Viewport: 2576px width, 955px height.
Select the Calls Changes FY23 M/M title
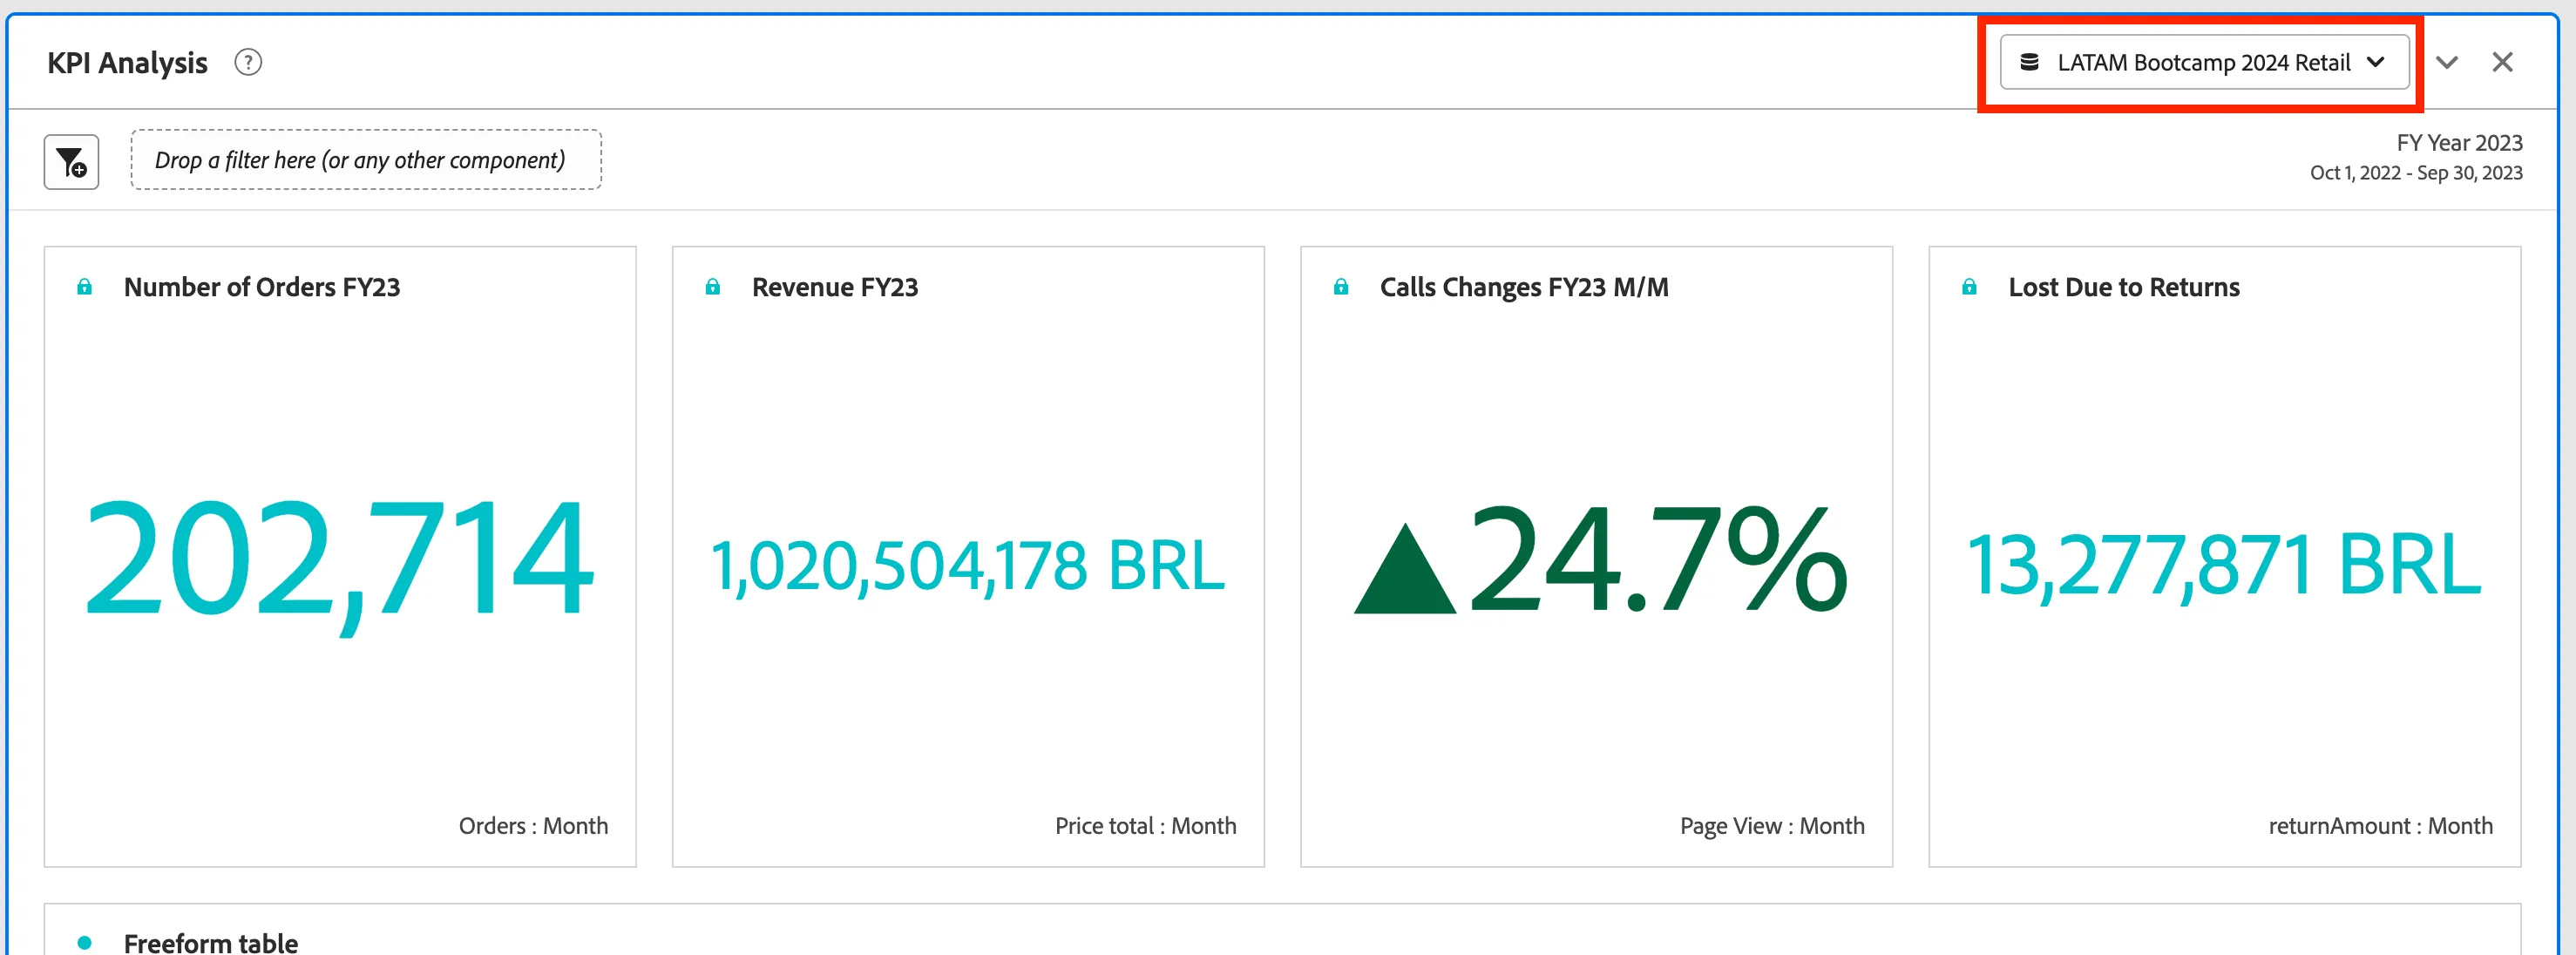1524,288
